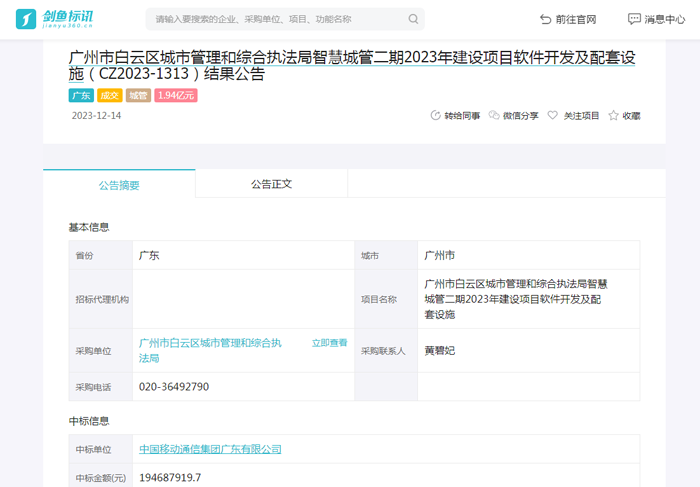Select the 成交 tag
Image resolution: width=700 pixels, height=487 pixels.
pos(109,96)
